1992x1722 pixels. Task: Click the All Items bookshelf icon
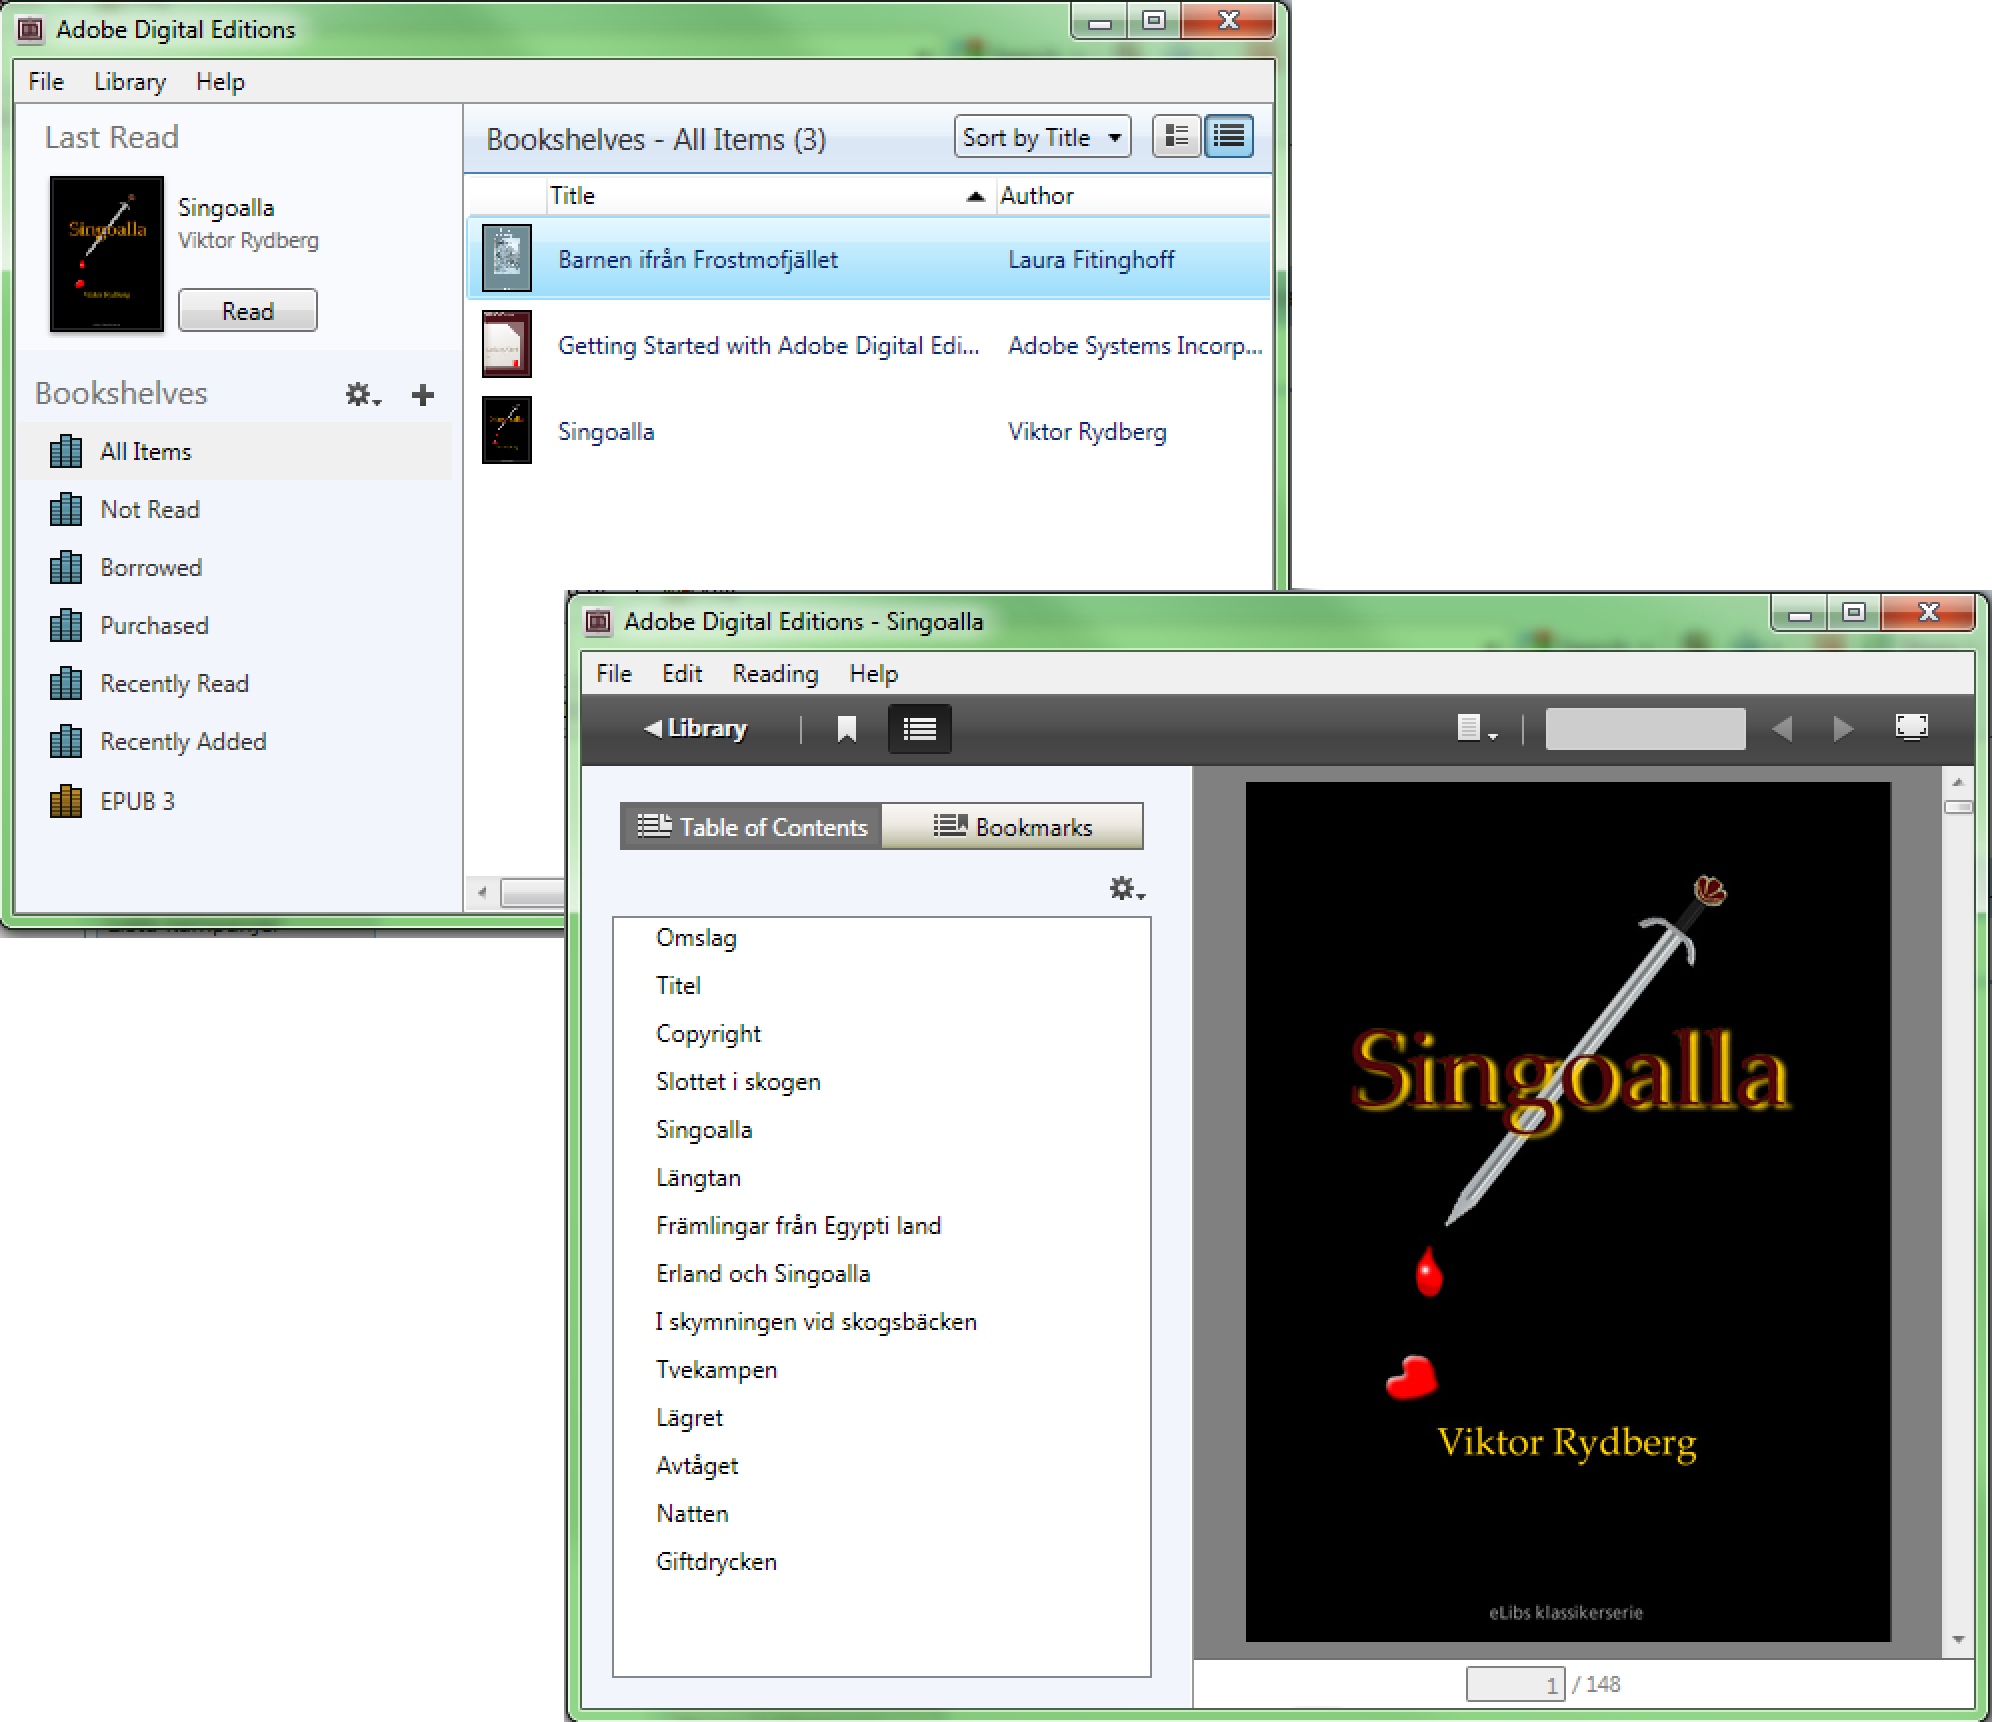pos(66,451)
